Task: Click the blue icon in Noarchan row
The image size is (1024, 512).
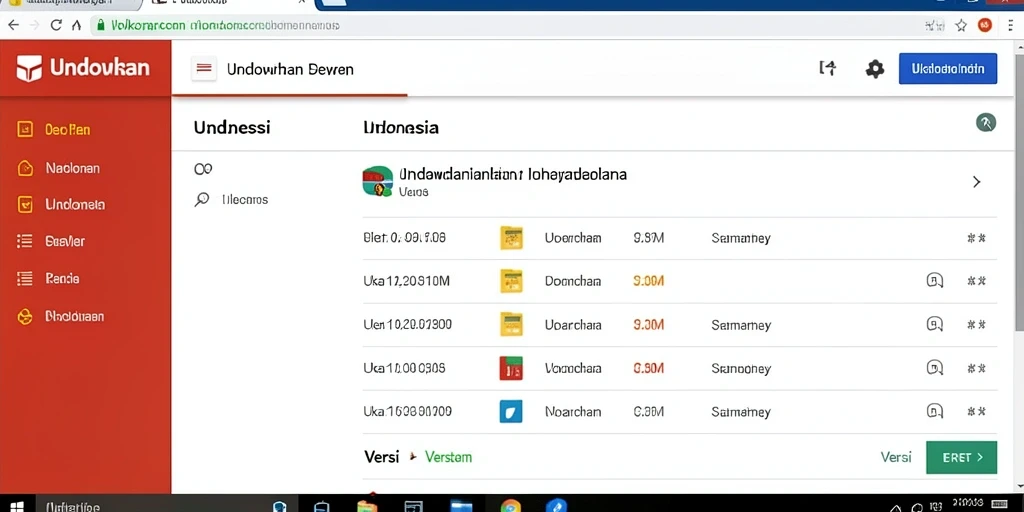Action: pyautogui.click(x=511, y=411)
